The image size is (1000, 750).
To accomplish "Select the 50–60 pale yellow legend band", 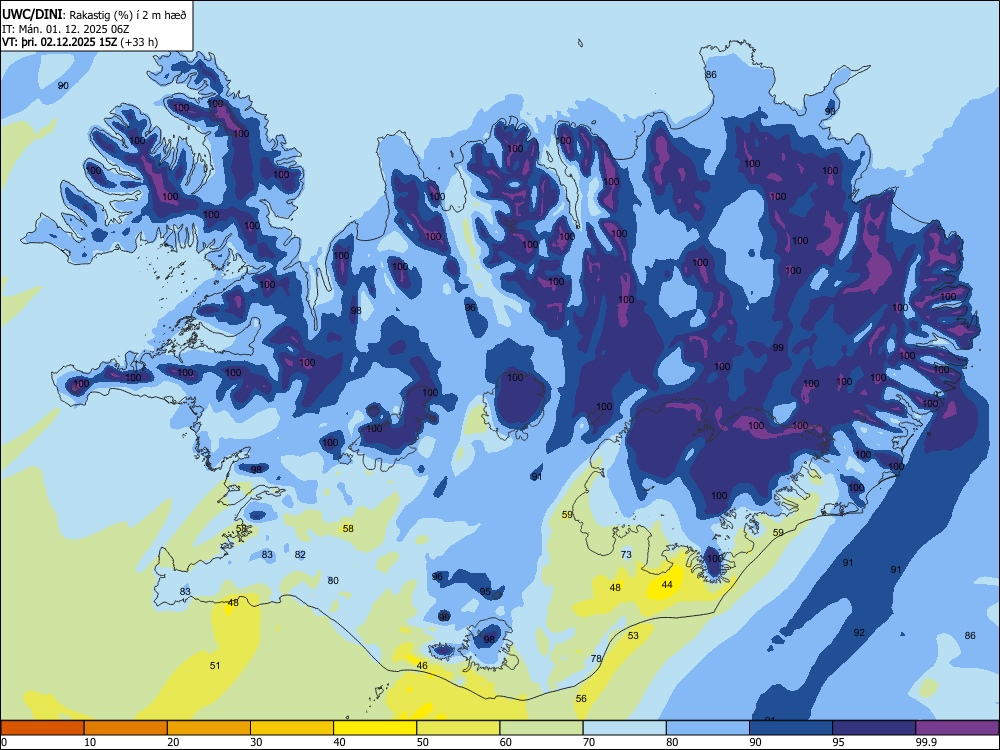I will pyautogui.click(x=458, y=728).
